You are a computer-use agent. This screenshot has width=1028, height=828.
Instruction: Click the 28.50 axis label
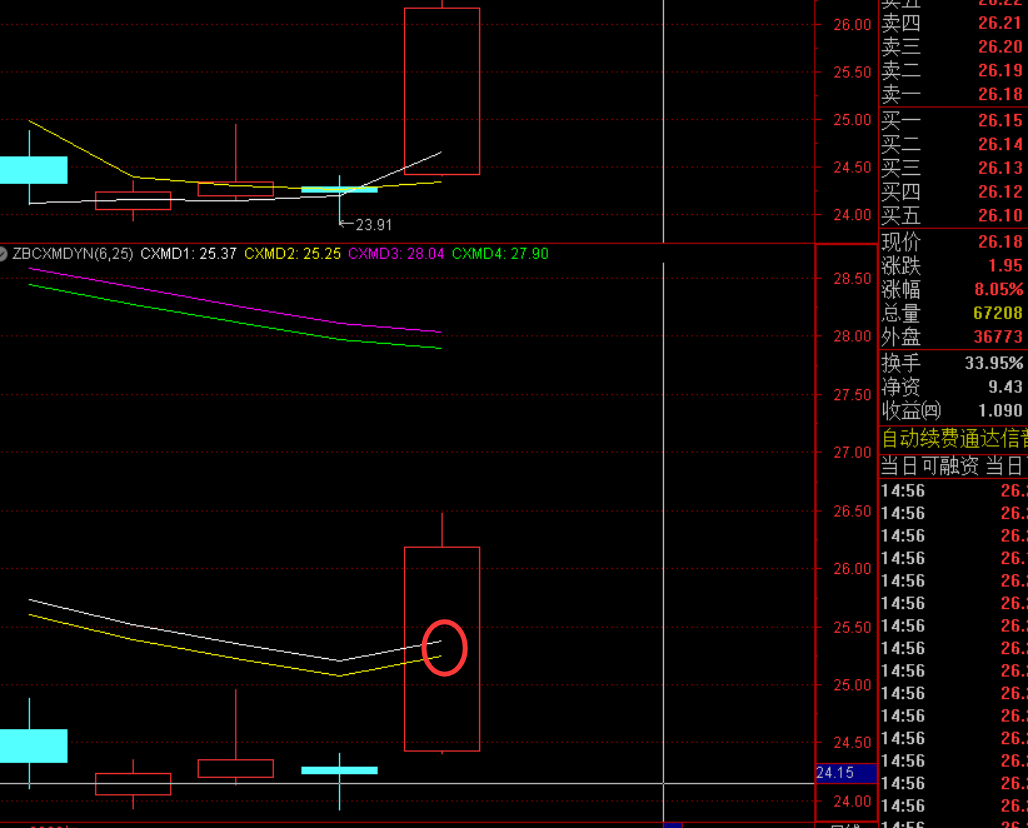[852, 279]
